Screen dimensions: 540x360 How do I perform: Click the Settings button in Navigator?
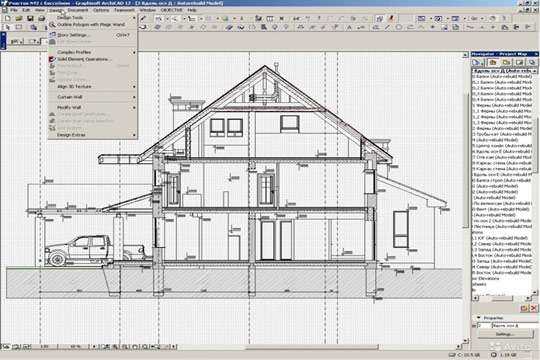[505, 334]
